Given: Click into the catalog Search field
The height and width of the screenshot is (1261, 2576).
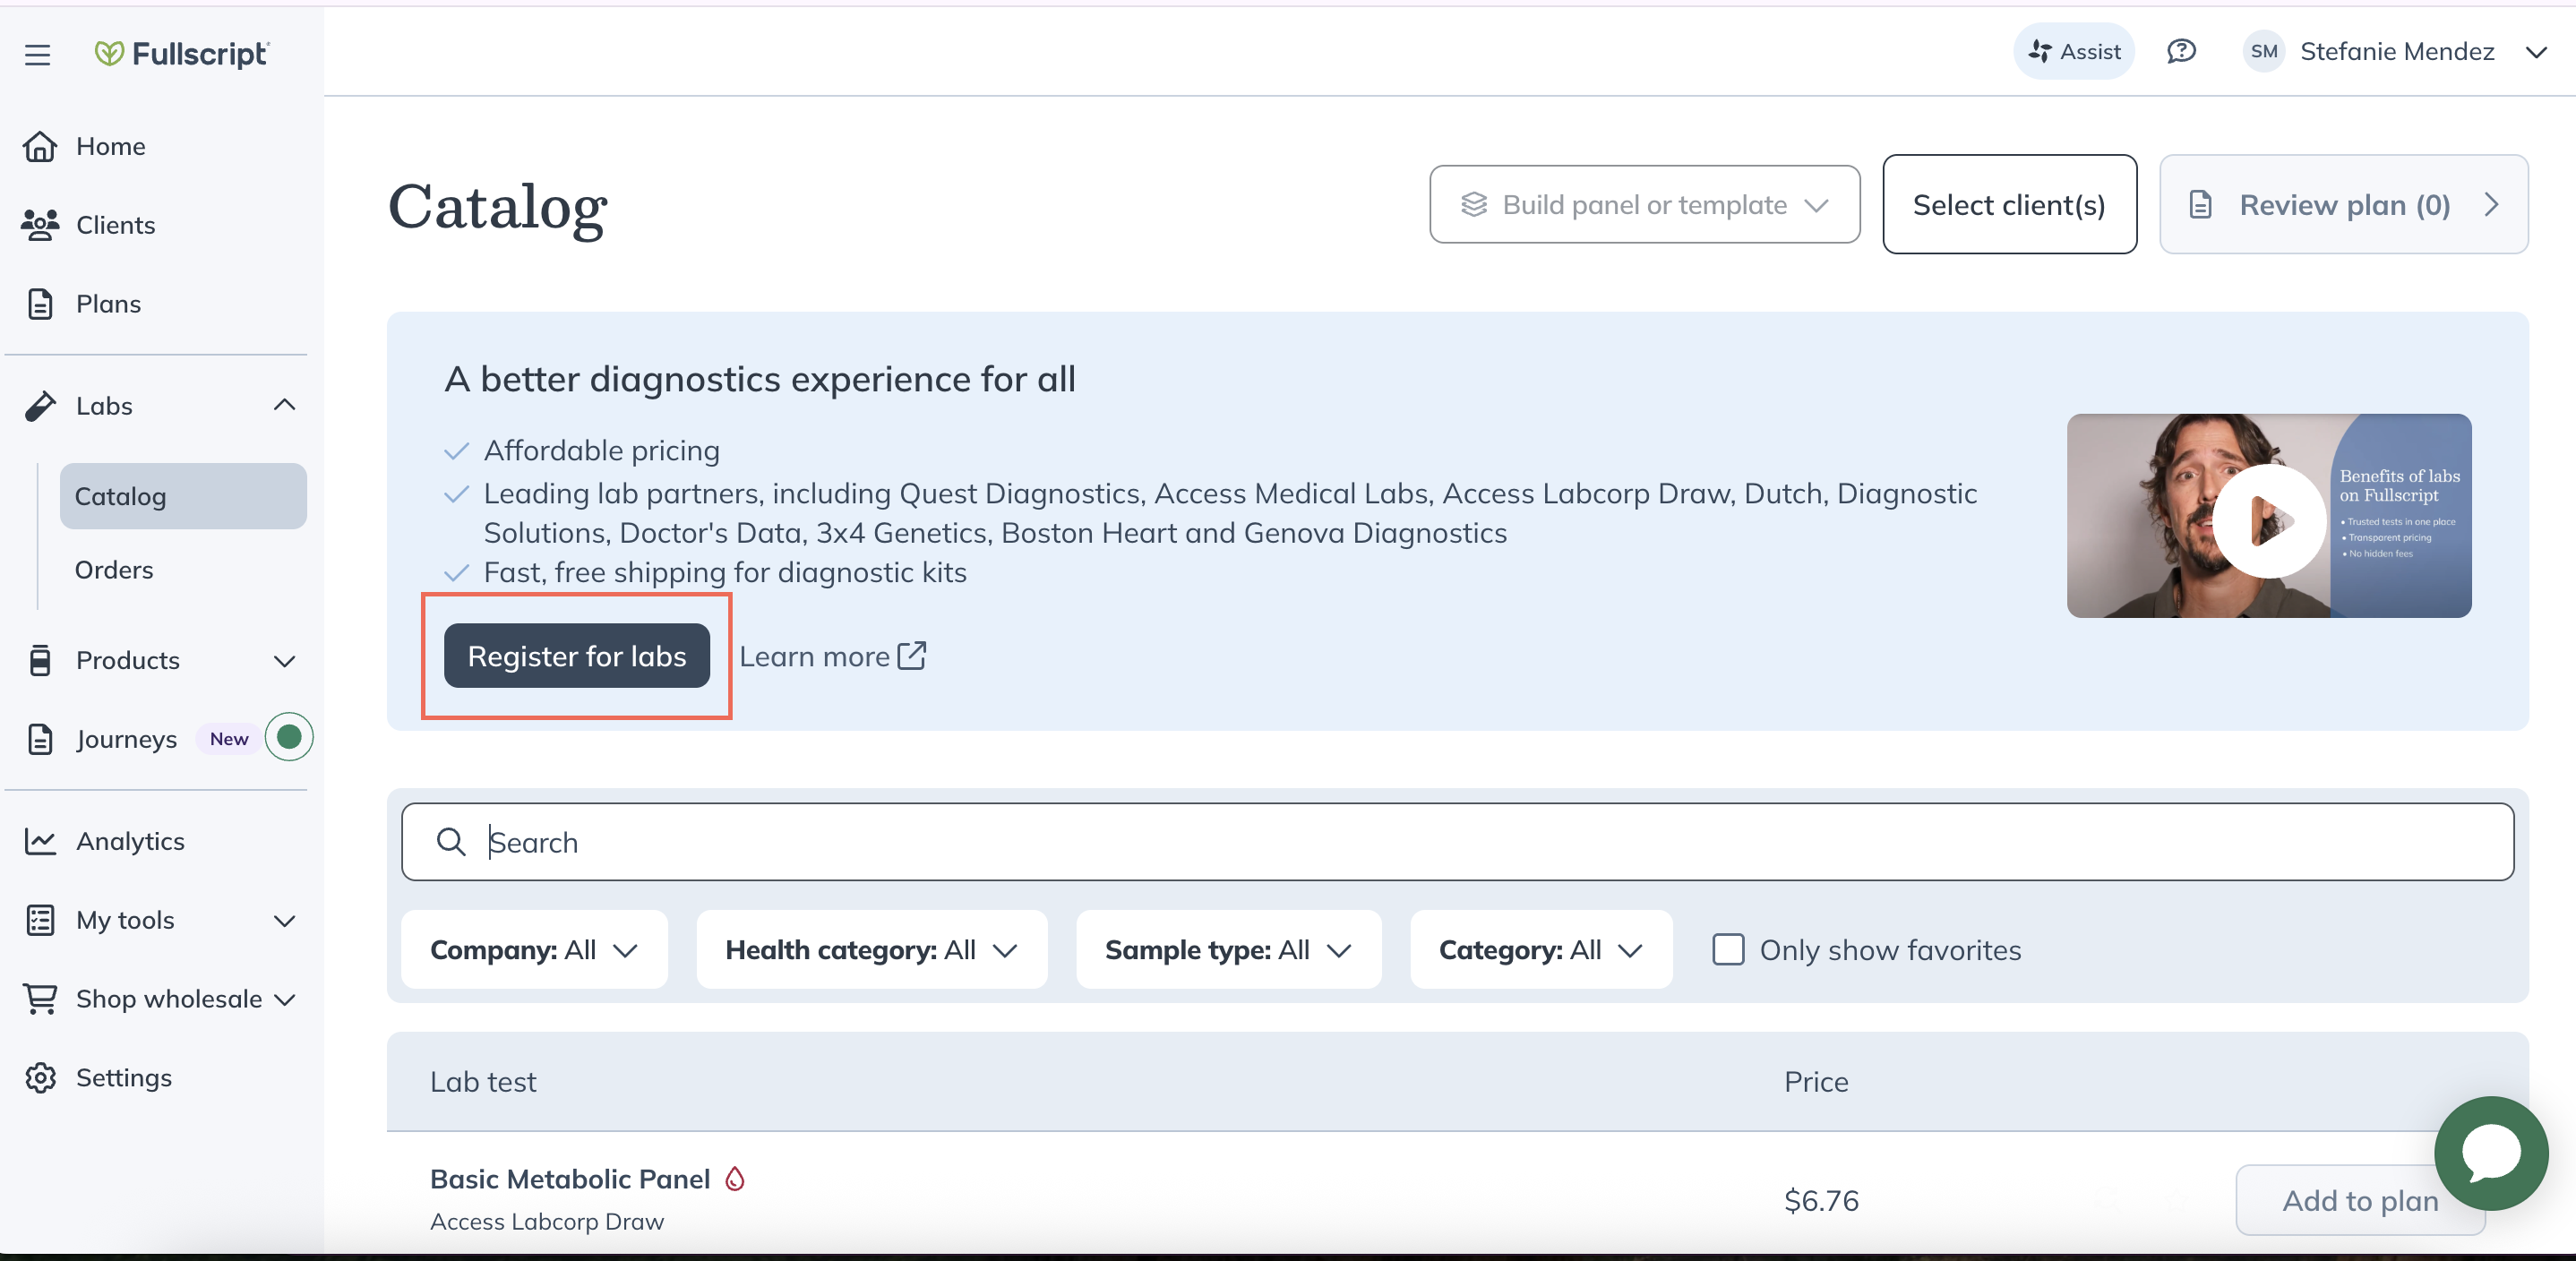Looking at the screenshot, I should point(1456,842).
